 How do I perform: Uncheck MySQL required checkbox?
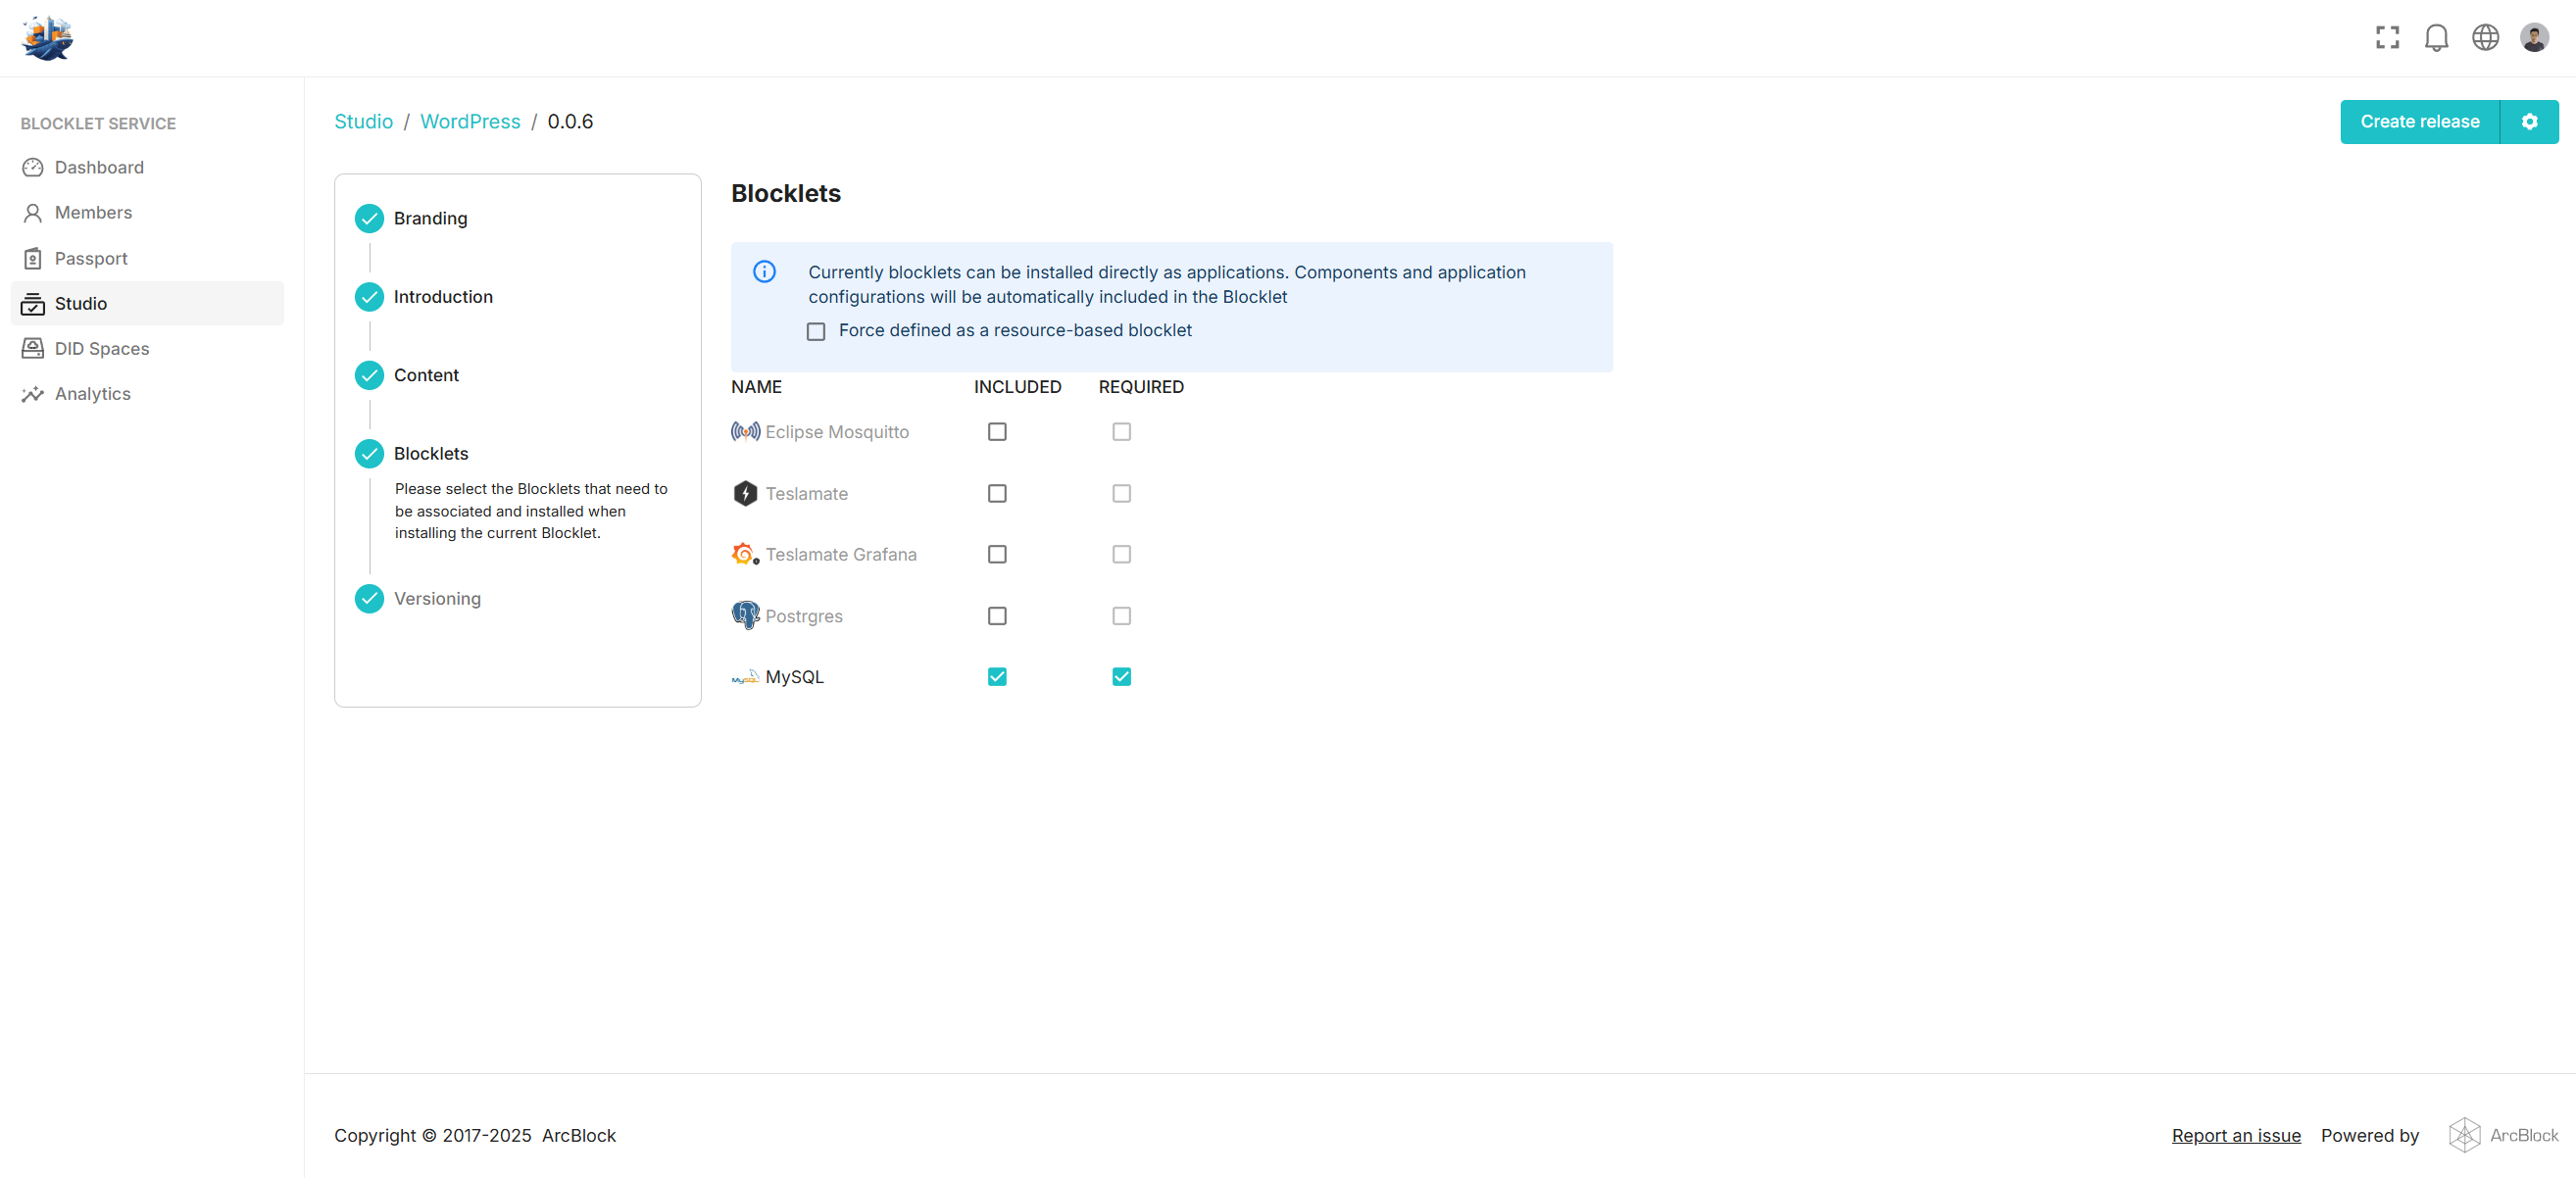point(1121,677)
